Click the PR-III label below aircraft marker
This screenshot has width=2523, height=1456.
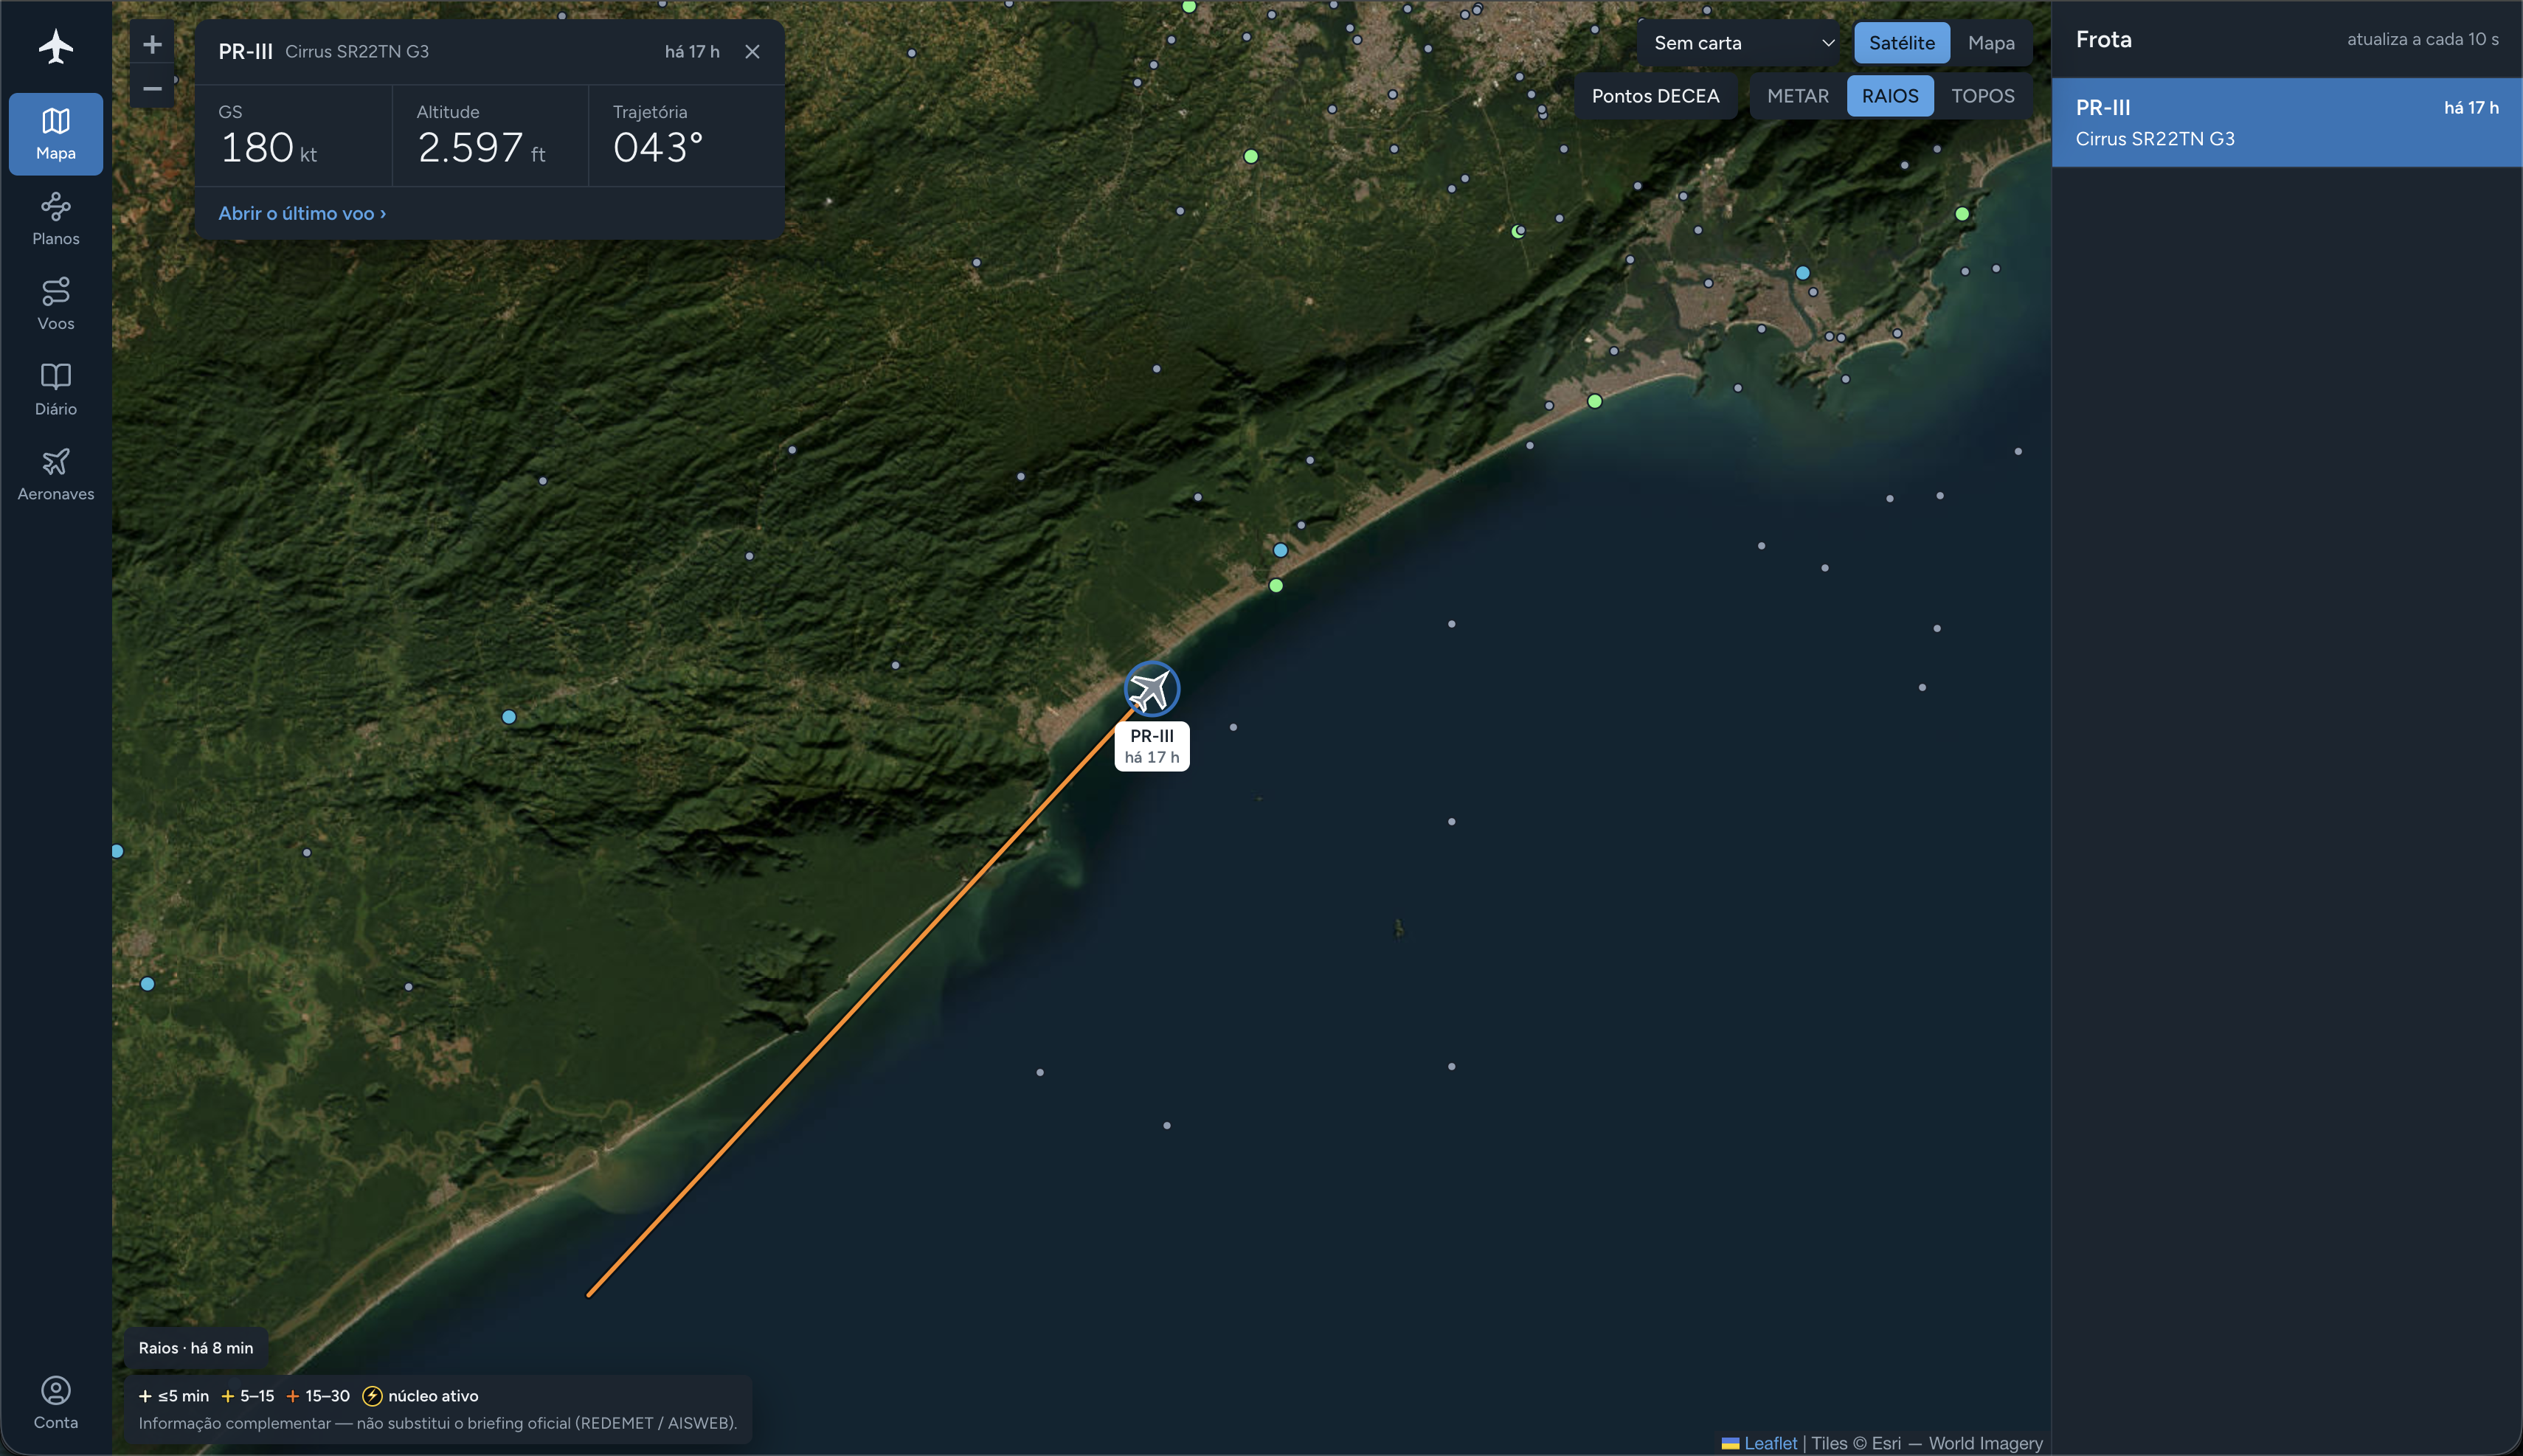(1152, 746)
